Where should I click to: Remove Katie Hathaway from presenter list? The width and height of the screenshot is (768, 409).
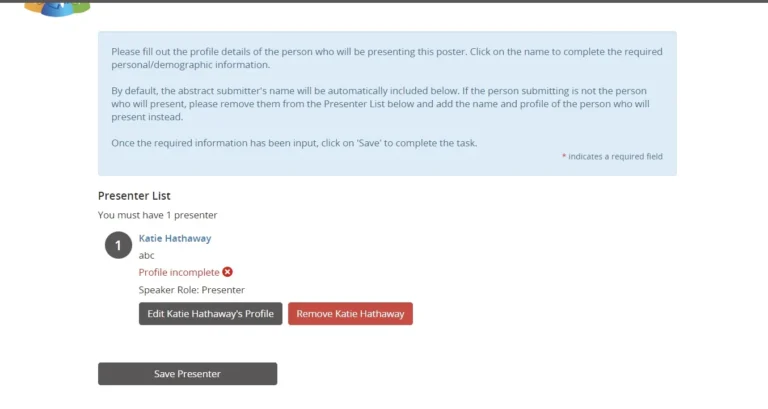pyautogui.click(x=350, y=314)
